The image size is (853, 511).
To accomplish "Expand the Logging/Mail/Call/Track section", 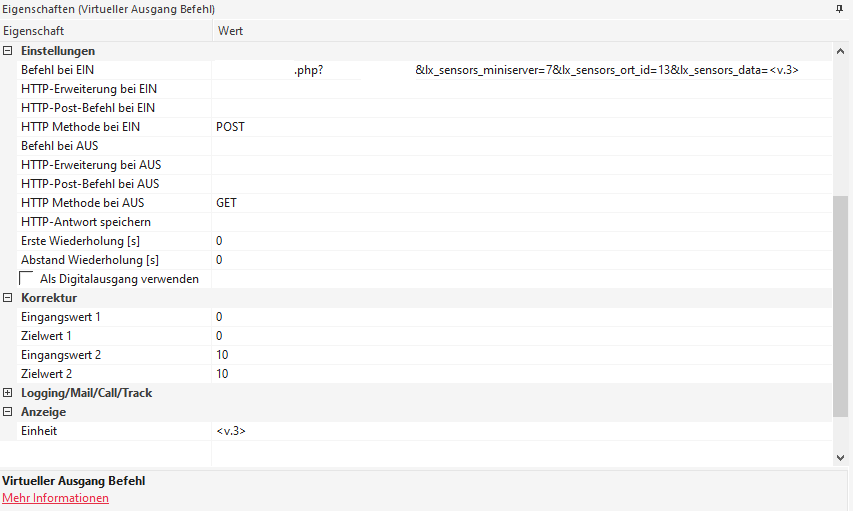I will 8,393.
